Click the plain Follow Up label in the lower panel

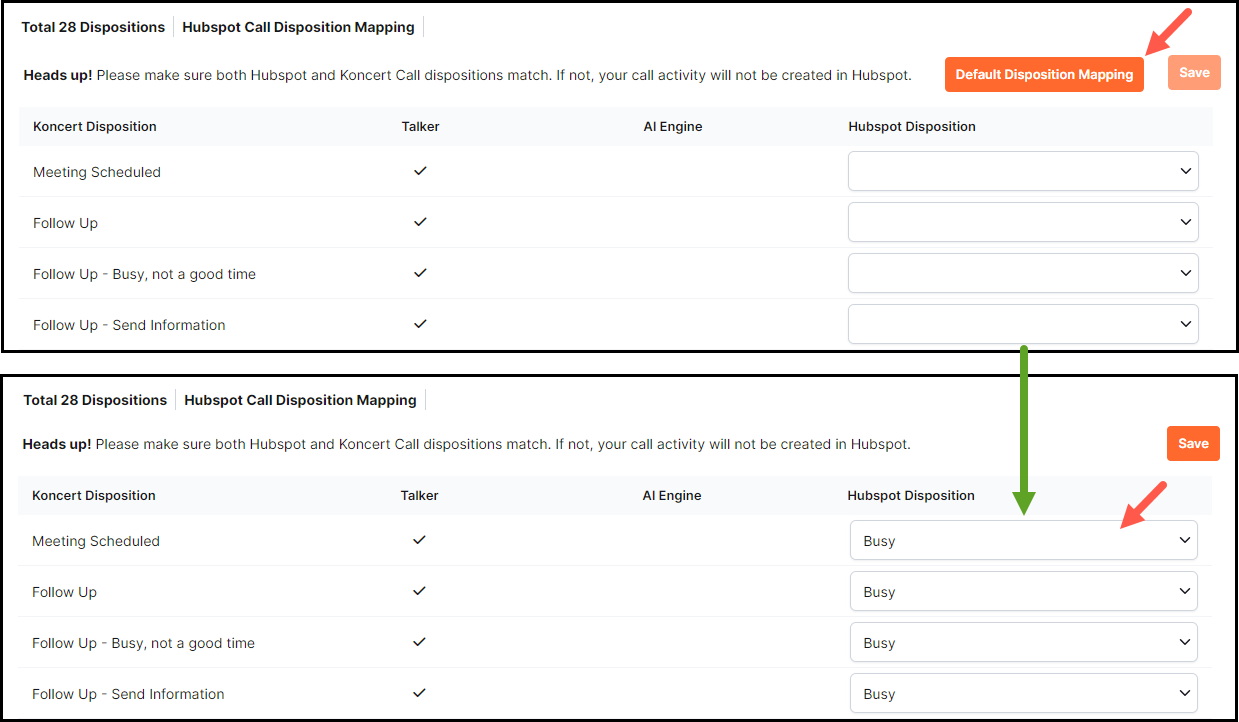click(64, 592)
